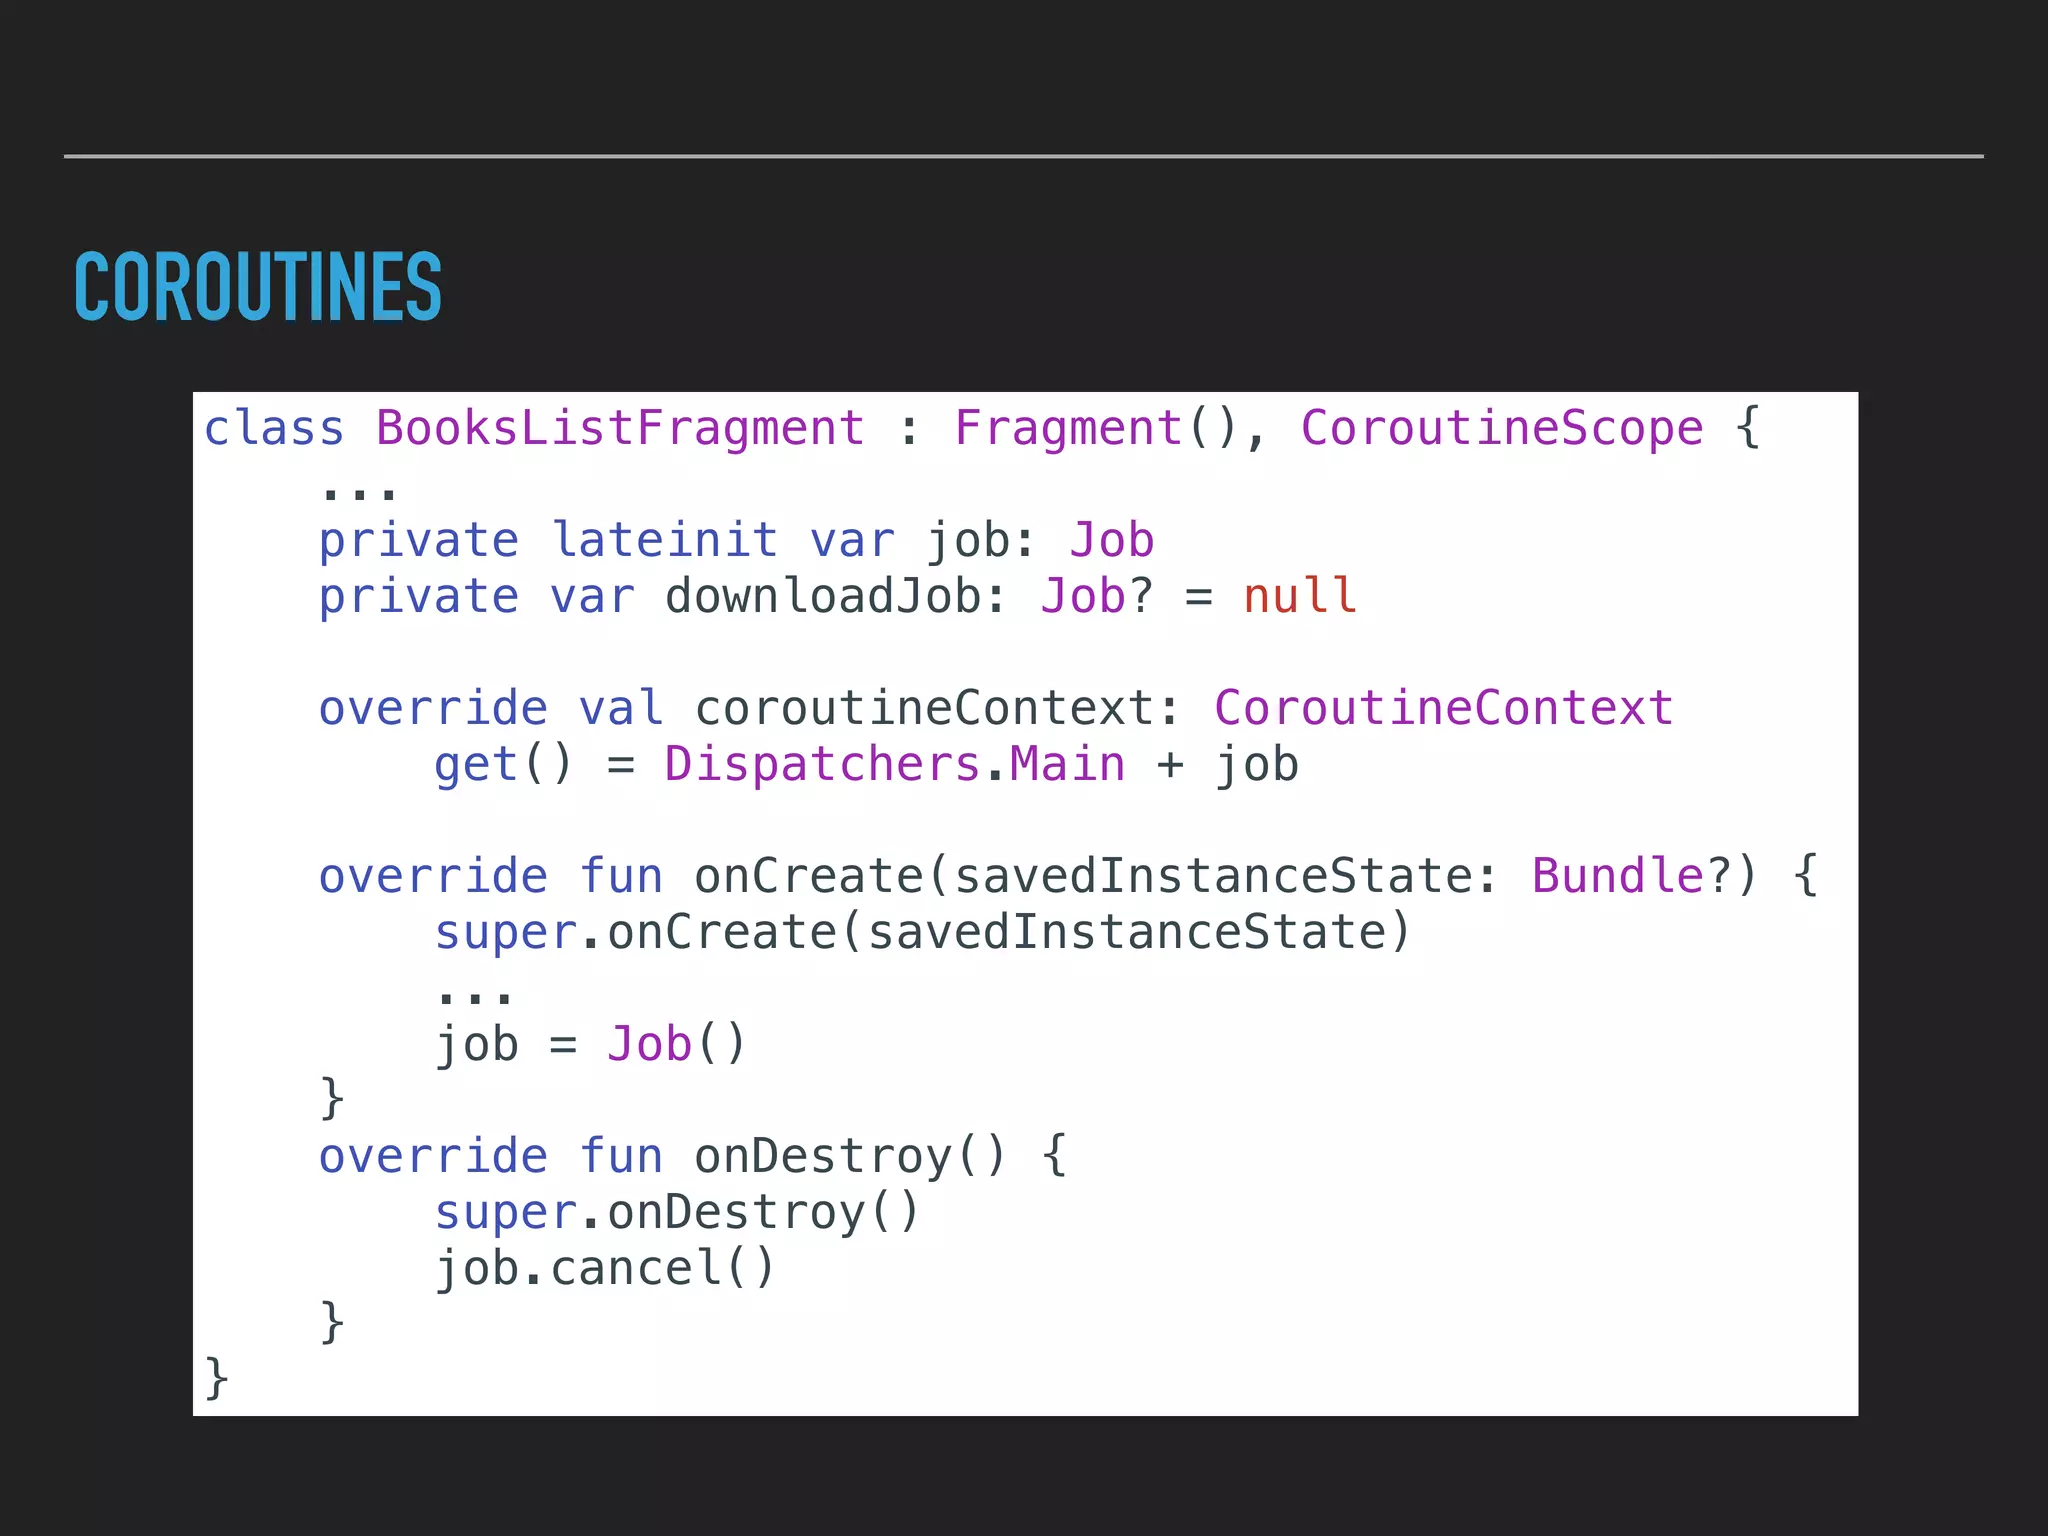The image size is (2048, 1536).
Task: Click the final closing brace of the class
Action: tap(216, 1379)
